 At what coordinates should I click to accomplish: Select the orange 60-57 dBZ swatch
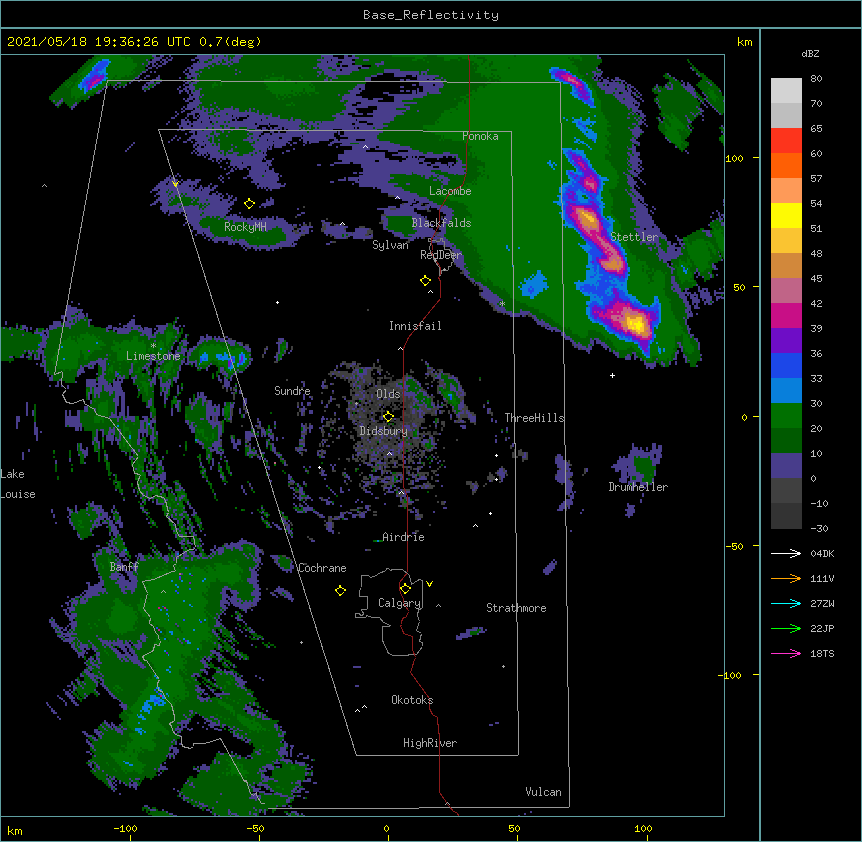786,165
